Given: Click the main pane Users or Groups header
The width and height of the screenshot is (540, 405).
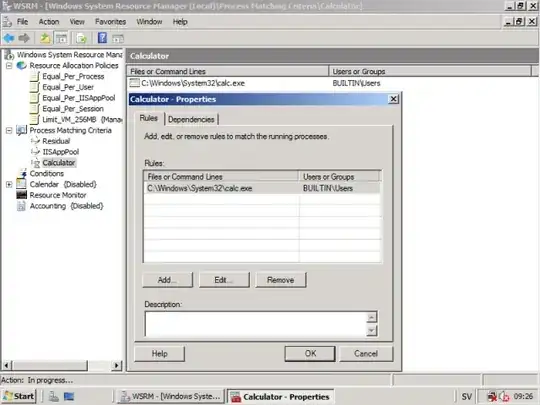Looking at the screenshot, I should click(x=430, y=71).
